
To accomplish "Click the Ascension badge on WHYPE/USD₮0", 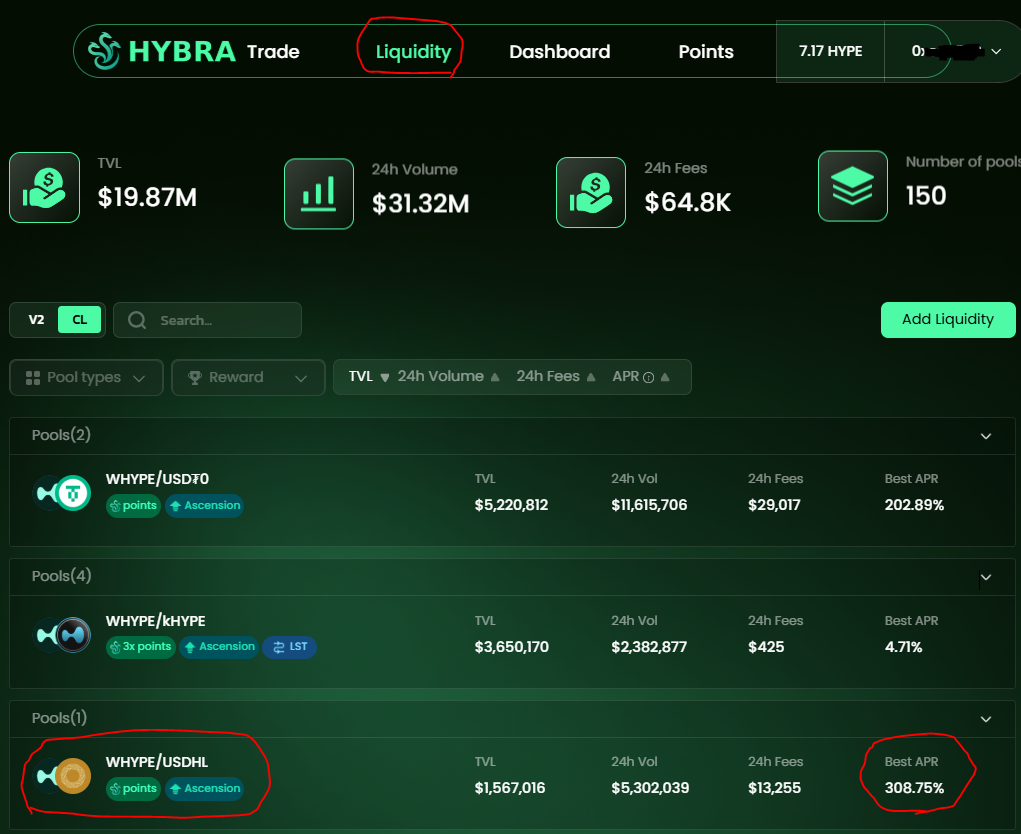I will pyautogui.click(x=204, y=505).
